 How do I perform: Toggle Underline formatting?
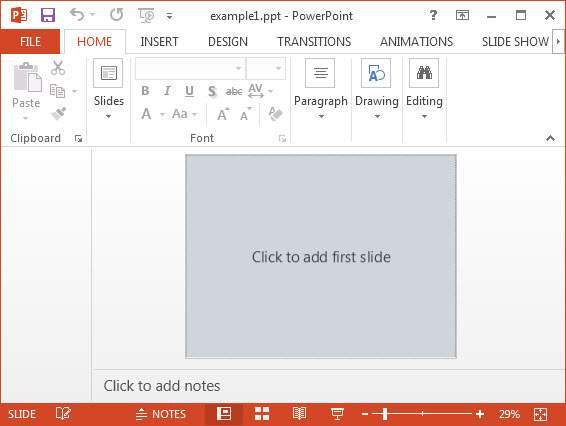point(189,91)
